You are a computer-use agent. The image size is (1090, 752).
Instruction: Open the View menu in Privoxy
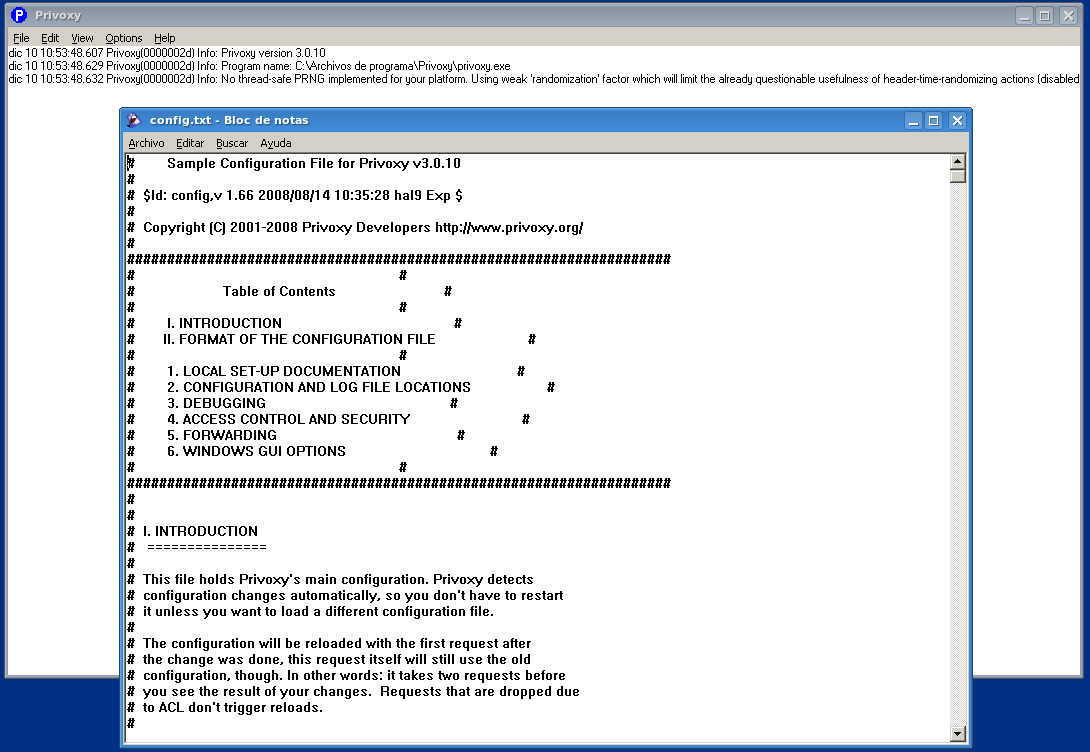82,38
